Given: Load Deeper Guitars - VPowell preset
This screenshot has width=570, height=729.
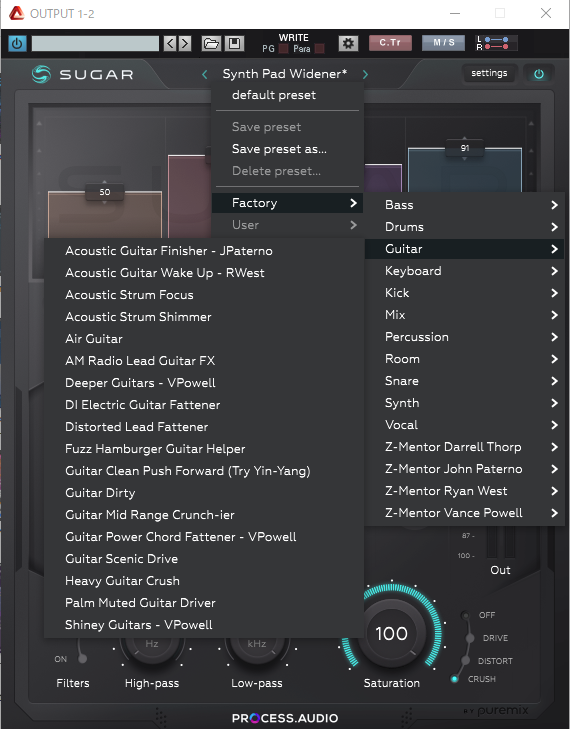Looking at the screenshot, I should [204, 383].
